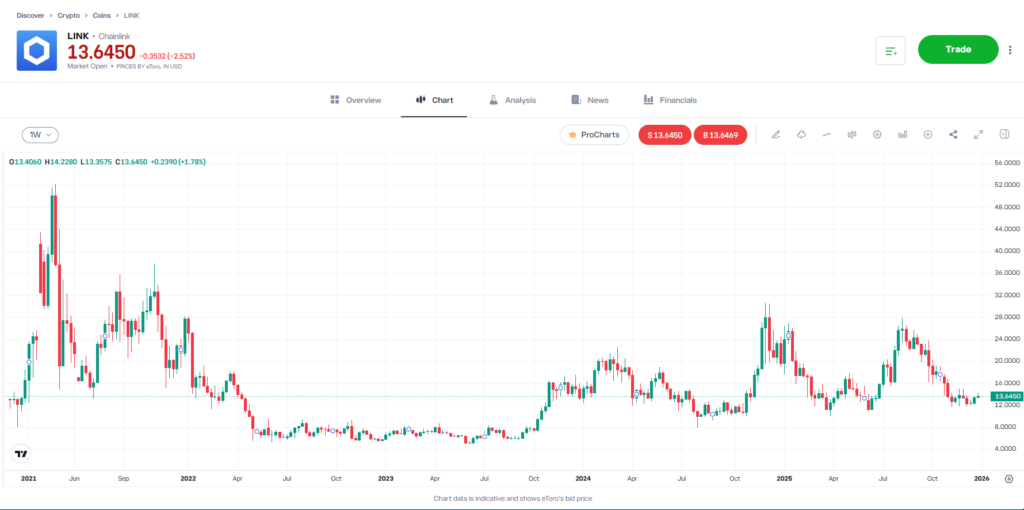Toggle the side panel layout icon

[x=1004, y=135]
